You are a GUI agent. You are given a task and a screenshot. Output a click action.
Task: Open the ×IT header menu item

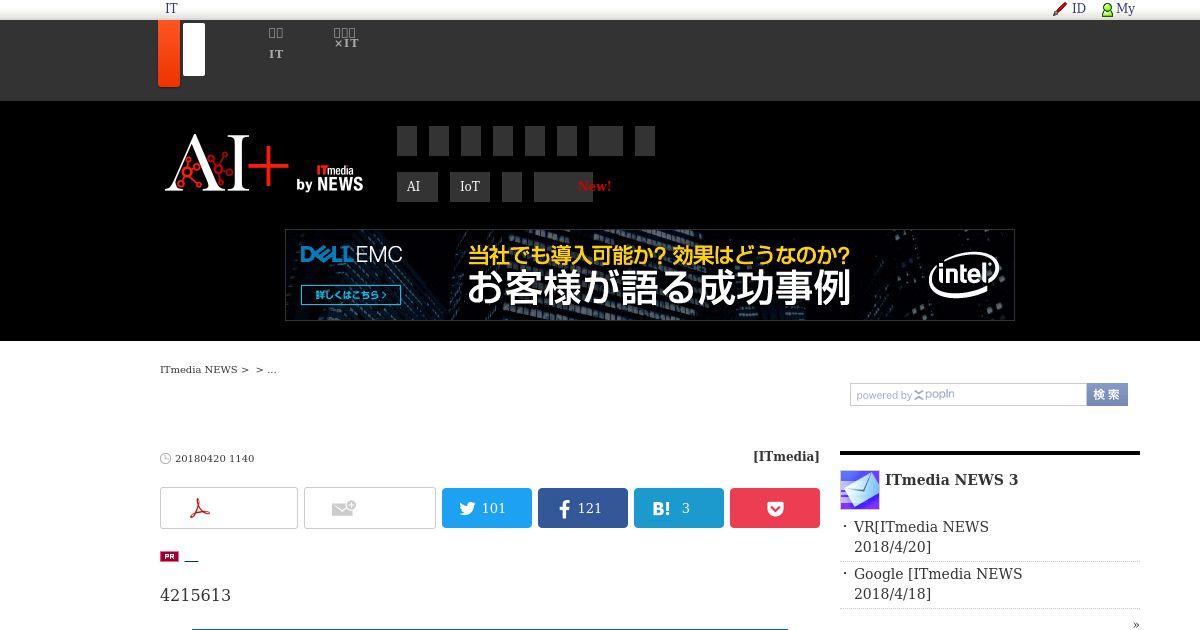pos(346,38)
